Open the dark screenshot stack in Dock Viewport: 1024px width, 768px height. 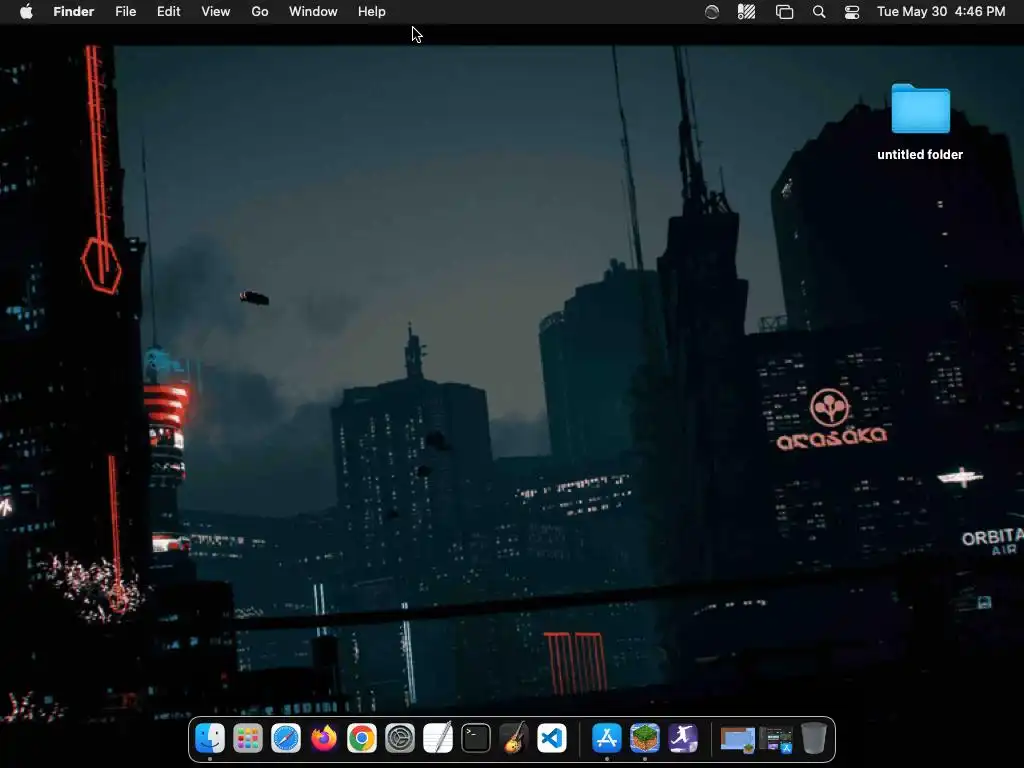click(x=776, y=739)
